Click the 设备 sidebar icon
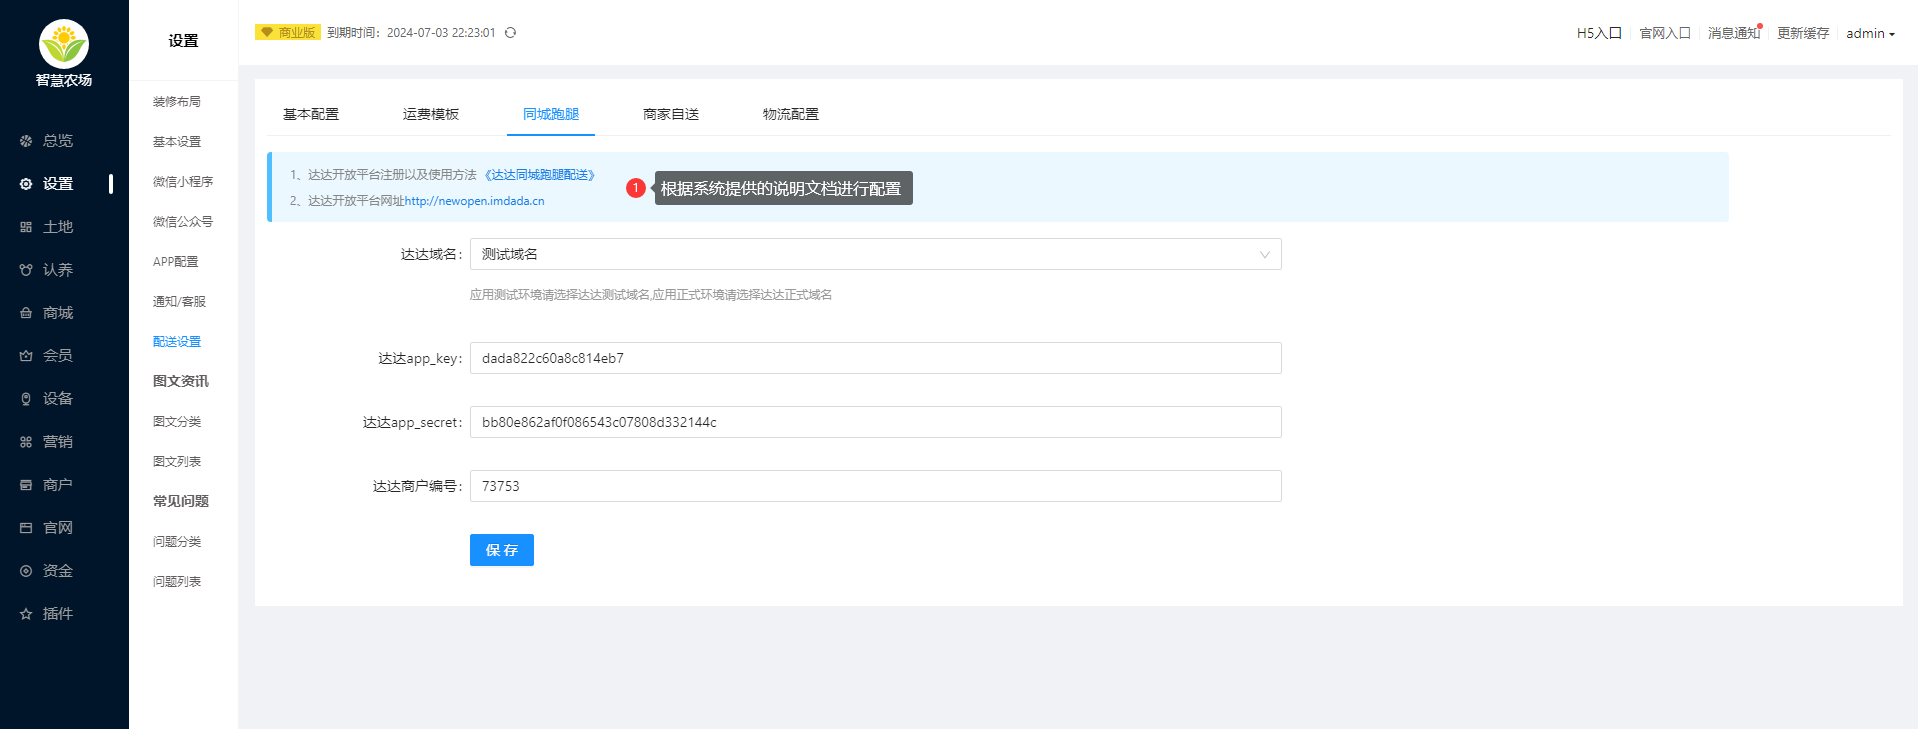The height and width of the screenshot is (729, 1918). click(x=26, y=399)
